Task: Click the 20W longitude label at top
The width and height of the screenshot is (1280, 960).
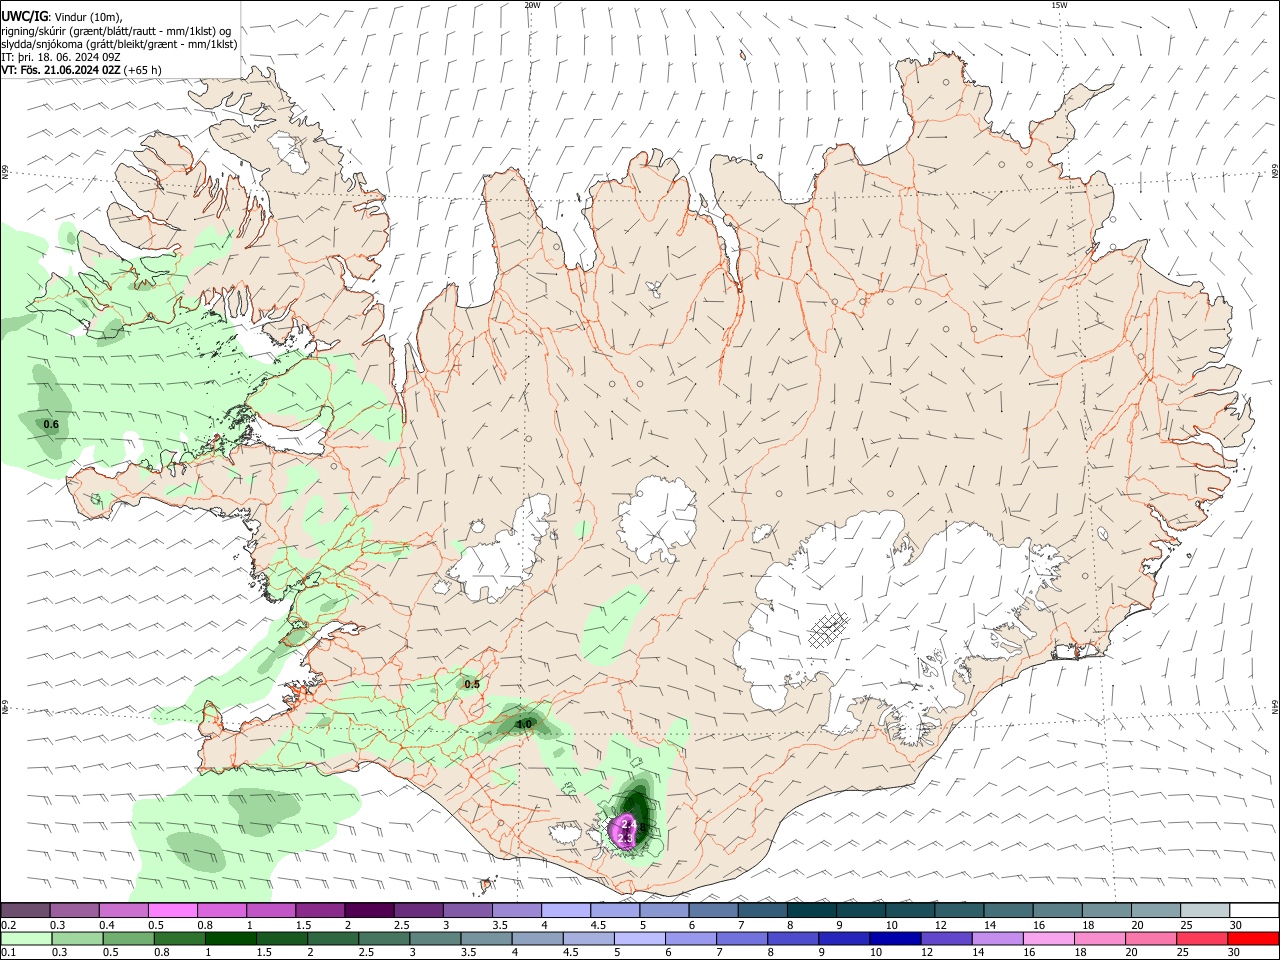Action: (x=532, y=5)
